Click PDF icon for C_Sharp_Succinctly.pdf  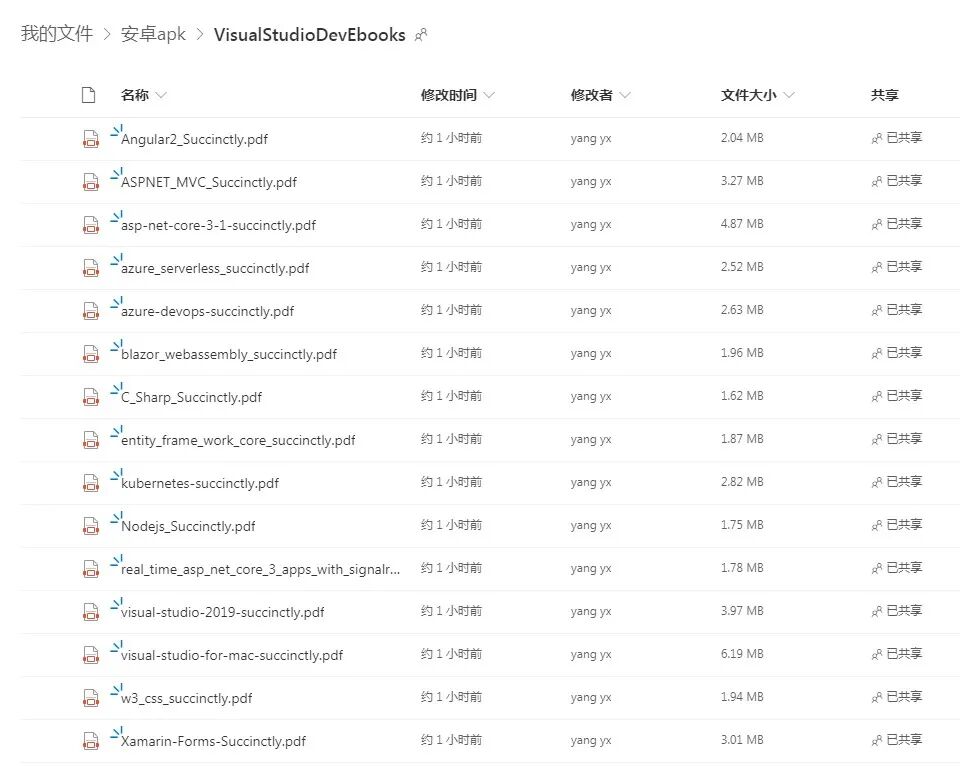[91, 397]
